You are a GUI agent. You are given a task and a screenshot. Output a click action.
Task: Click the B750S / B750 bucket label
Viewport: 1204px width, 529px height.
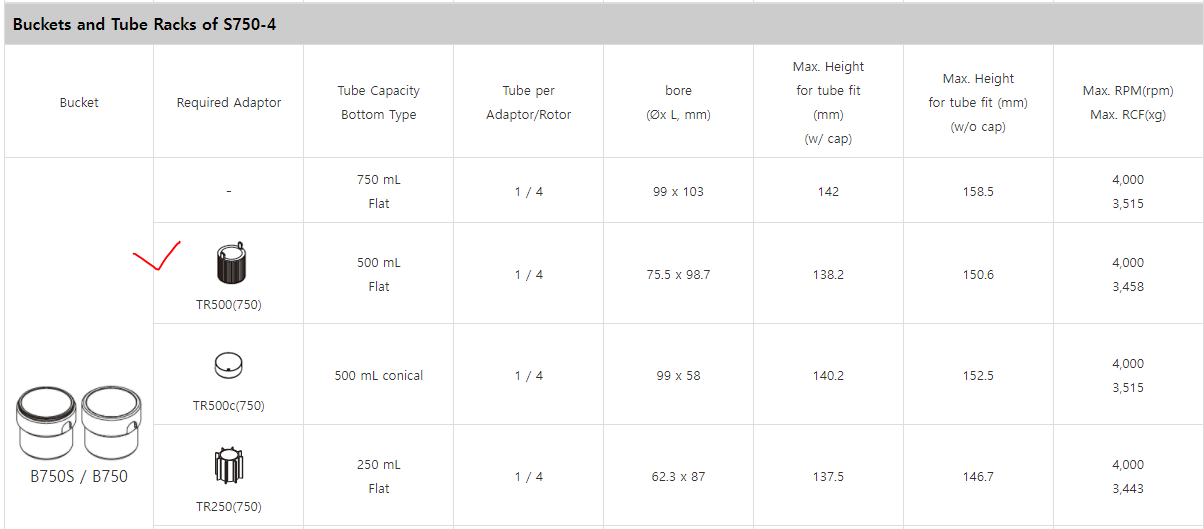point(79,476)
